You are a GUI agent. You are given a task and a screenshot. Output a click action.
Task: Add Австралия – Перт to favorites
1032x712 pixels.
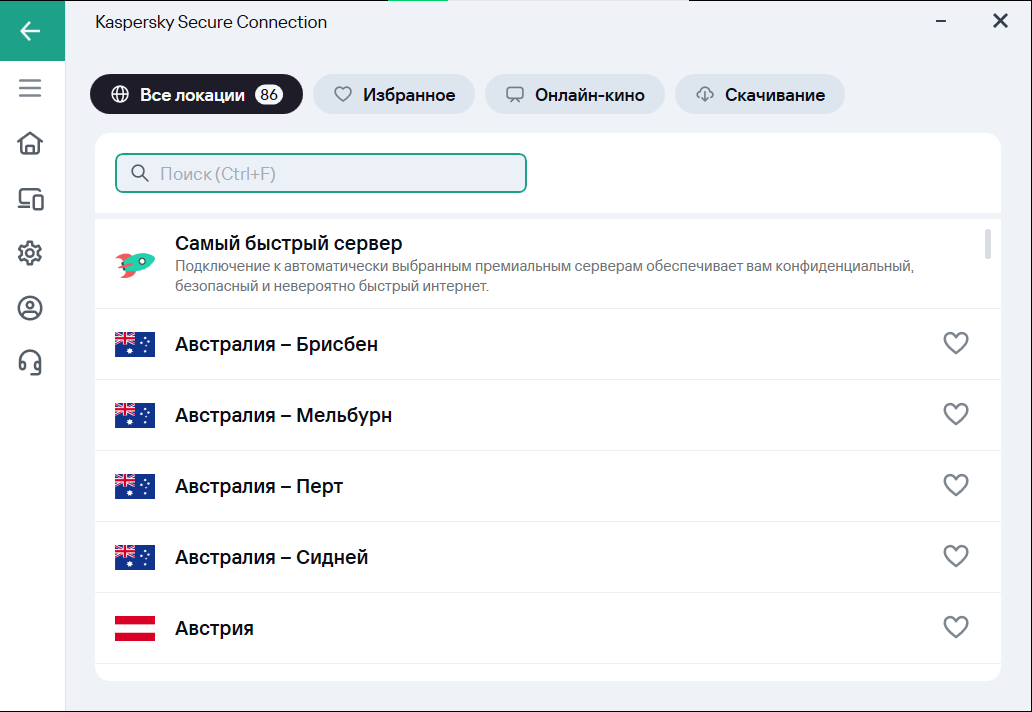coord(956,485)
